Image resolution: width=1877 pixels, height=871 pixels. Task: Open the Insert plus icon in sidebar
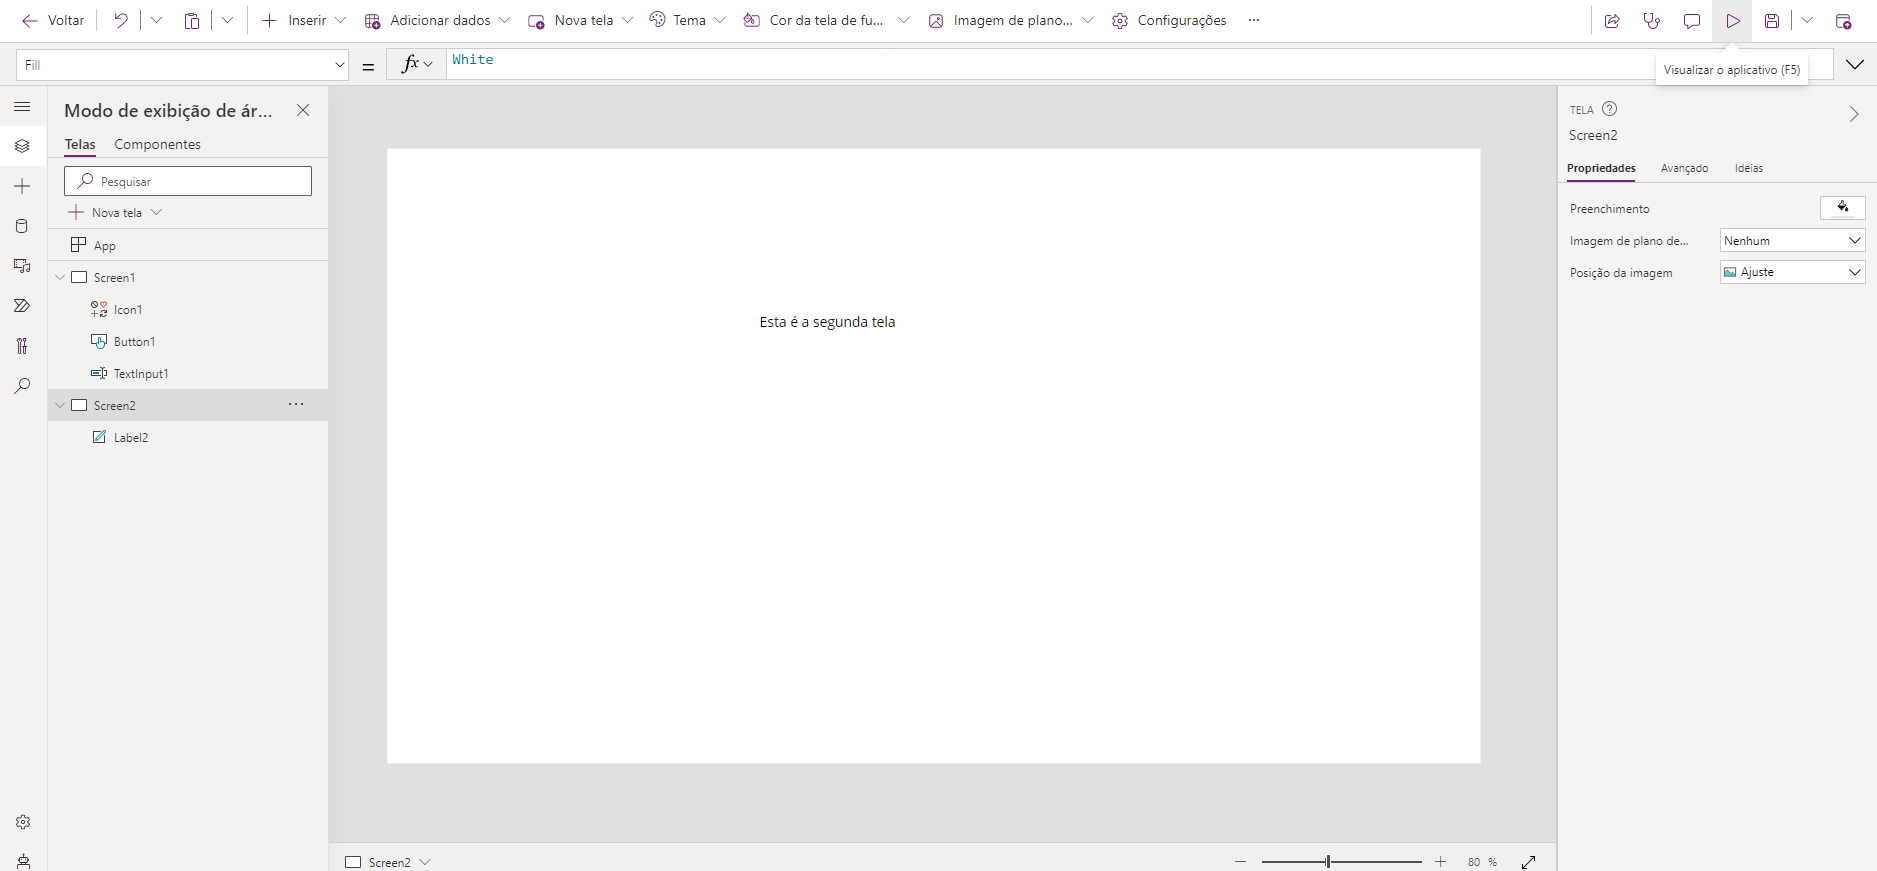[x=22, y=186]
